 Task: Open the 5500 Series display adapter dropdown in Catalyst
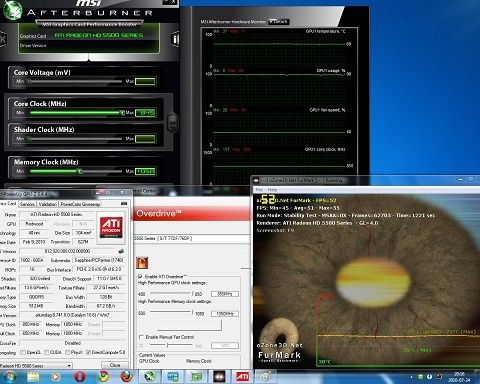192,238
